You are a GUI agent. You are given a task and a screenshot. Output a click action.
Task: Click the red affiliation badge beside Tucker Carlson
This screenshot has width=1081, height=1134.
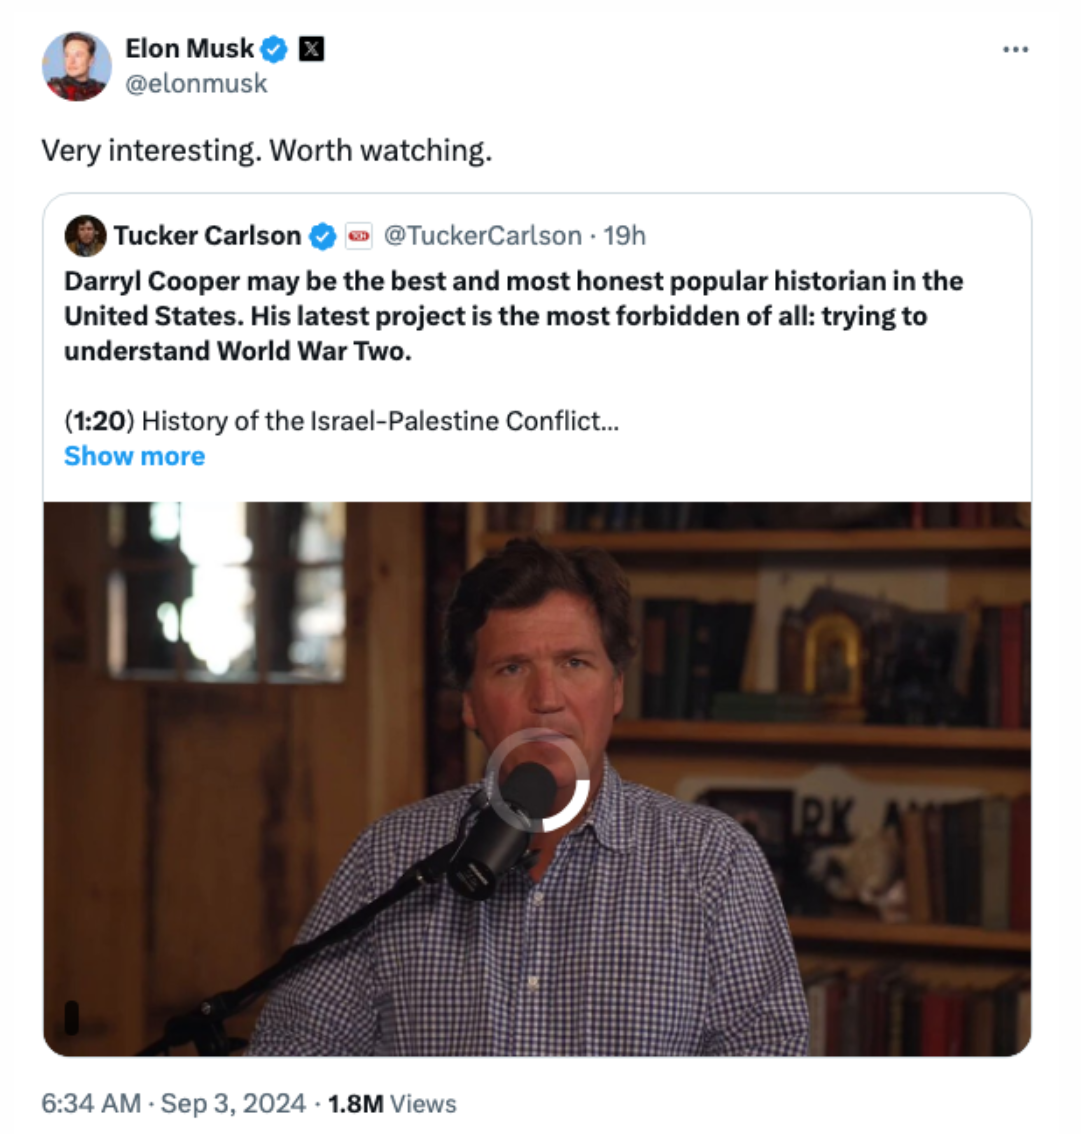tap(358, 236)
